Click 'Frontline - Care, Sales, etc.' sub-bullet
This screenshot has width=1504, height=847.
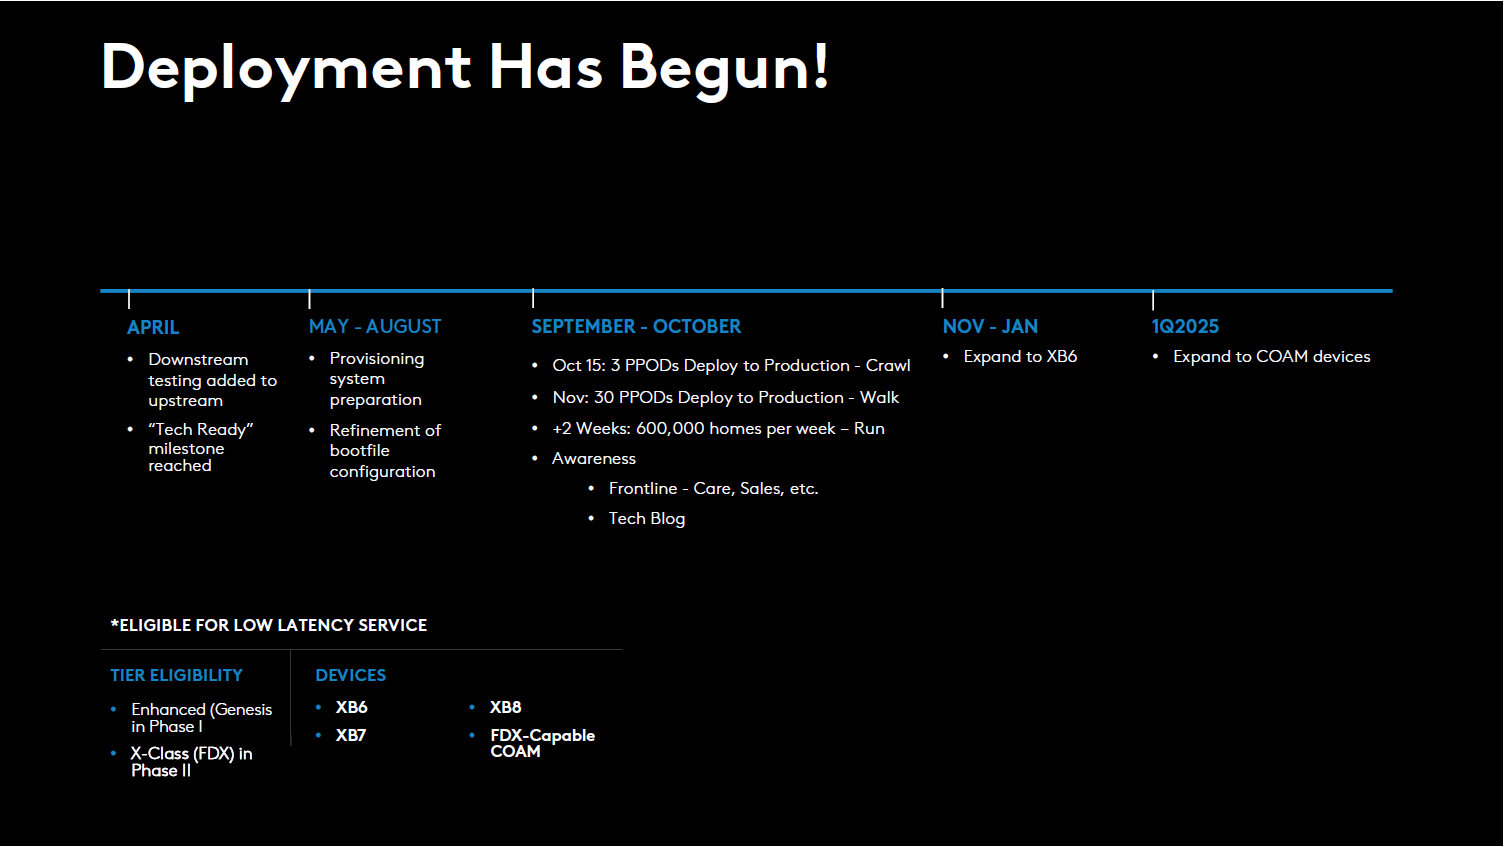713,488
